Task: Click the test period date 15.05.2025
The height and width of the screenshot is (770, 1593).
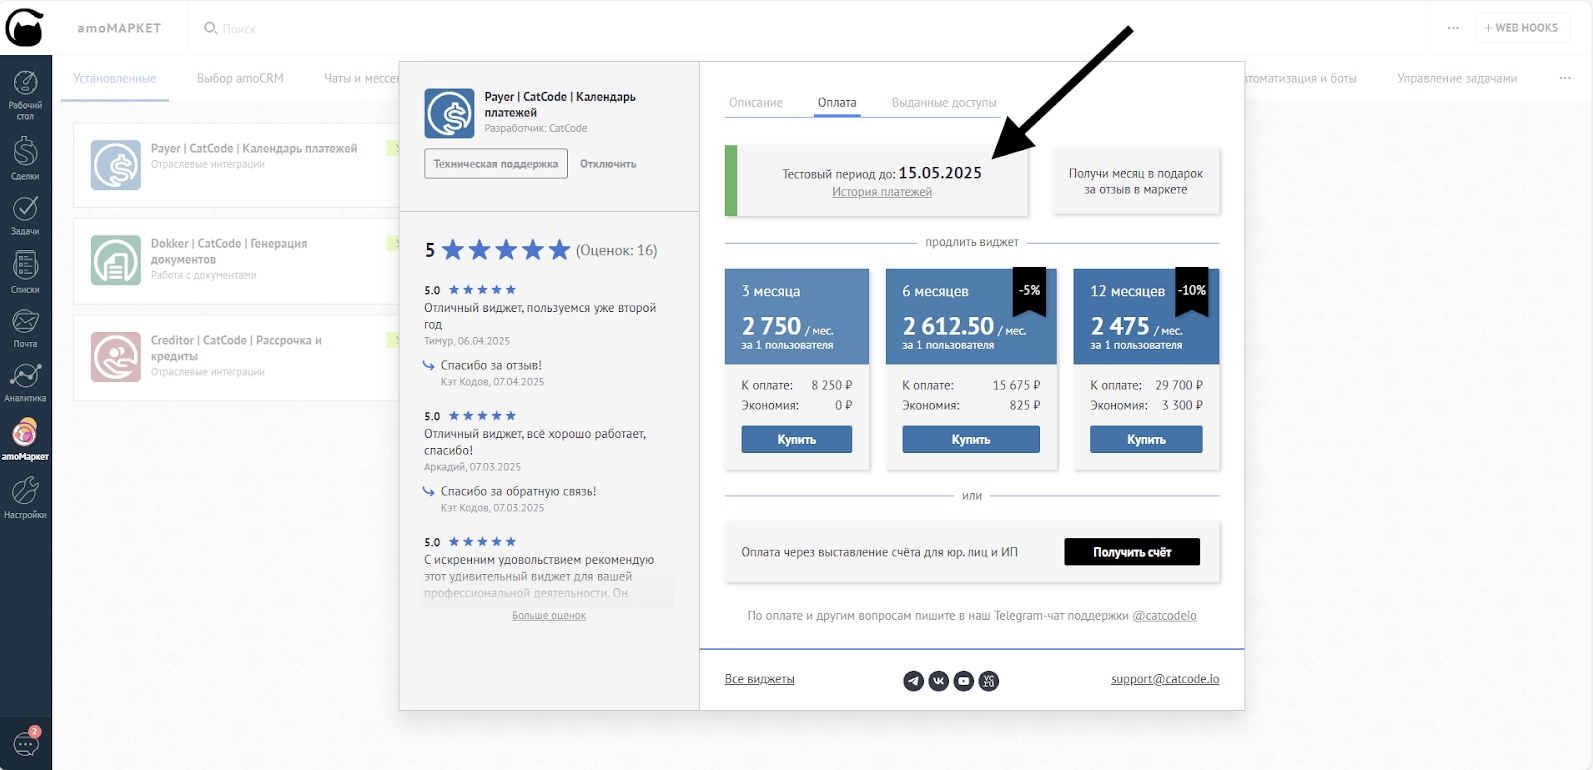Action: point(940,173)
